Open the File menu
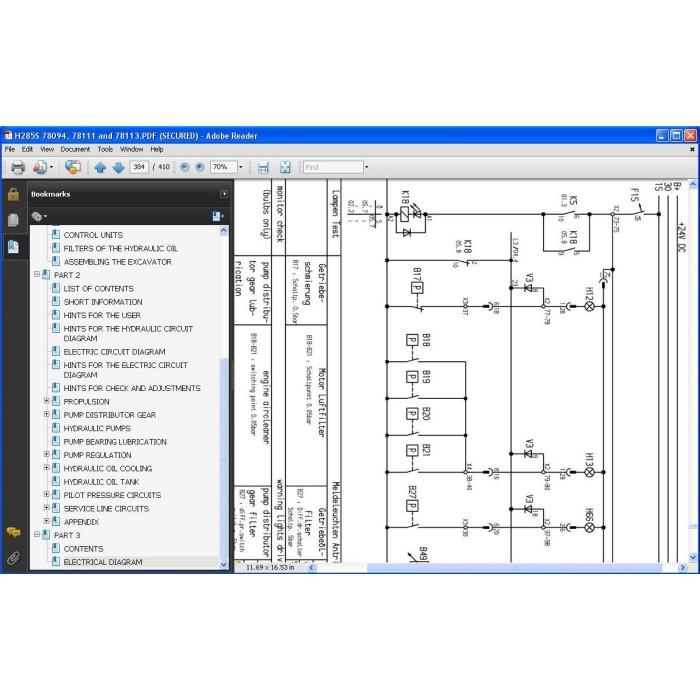Image resolution: width=700 pixels, height=700 pixels. pos(10,149)
